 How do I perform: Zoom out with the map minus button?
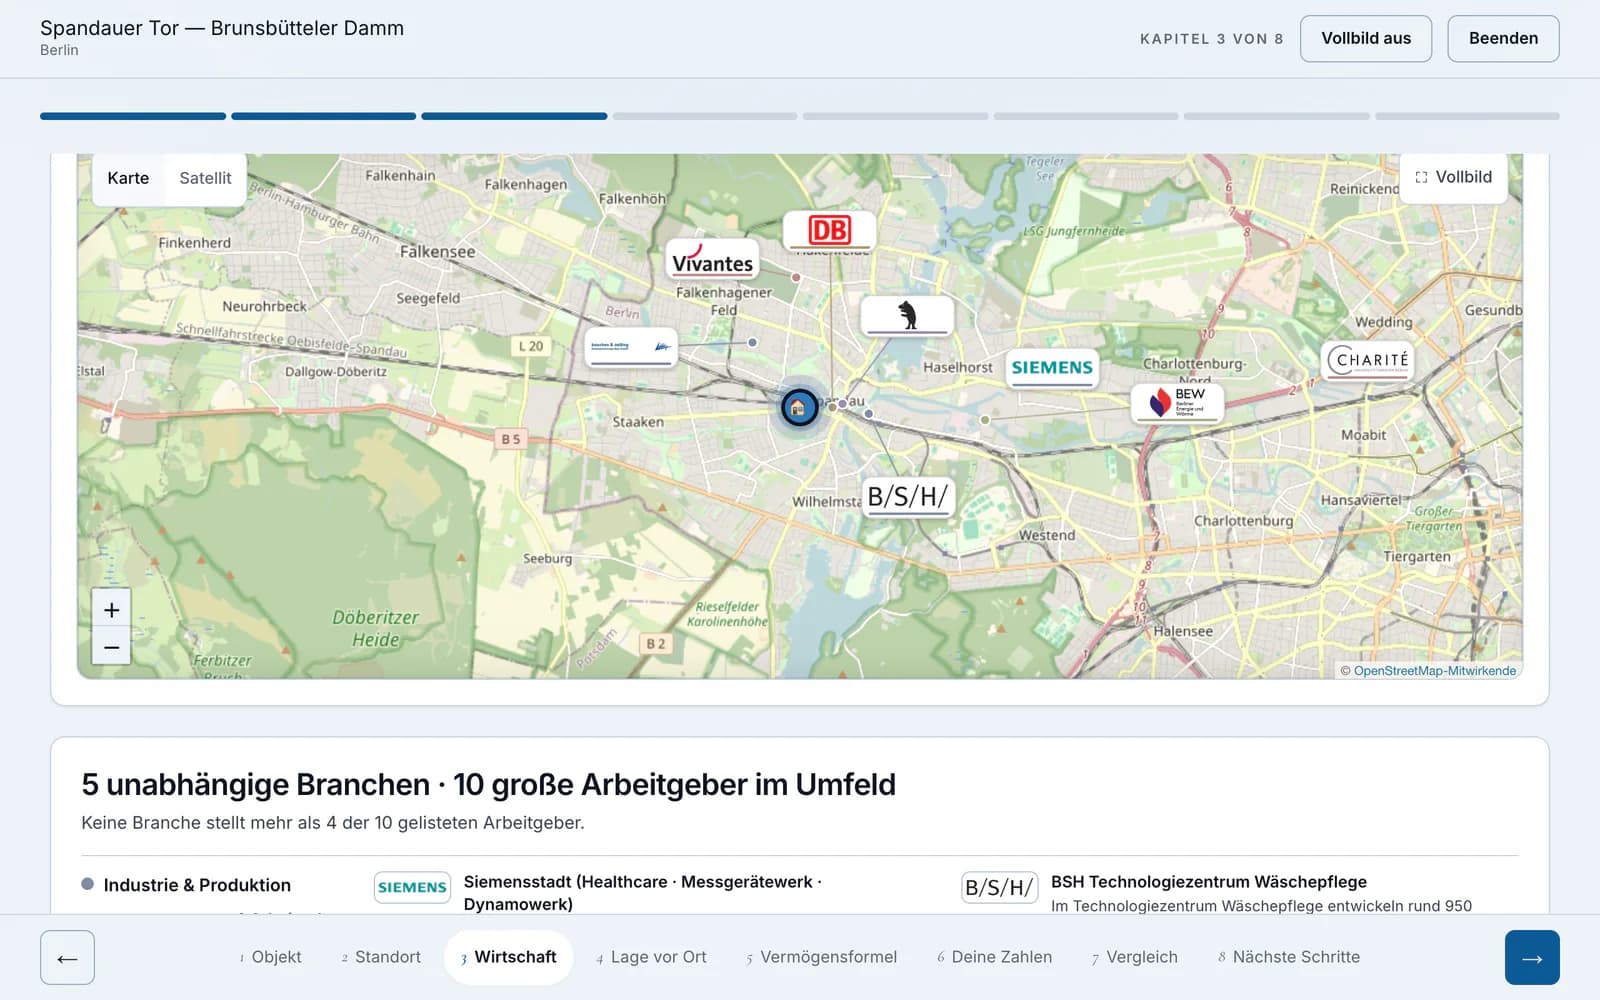pos(111,647)
